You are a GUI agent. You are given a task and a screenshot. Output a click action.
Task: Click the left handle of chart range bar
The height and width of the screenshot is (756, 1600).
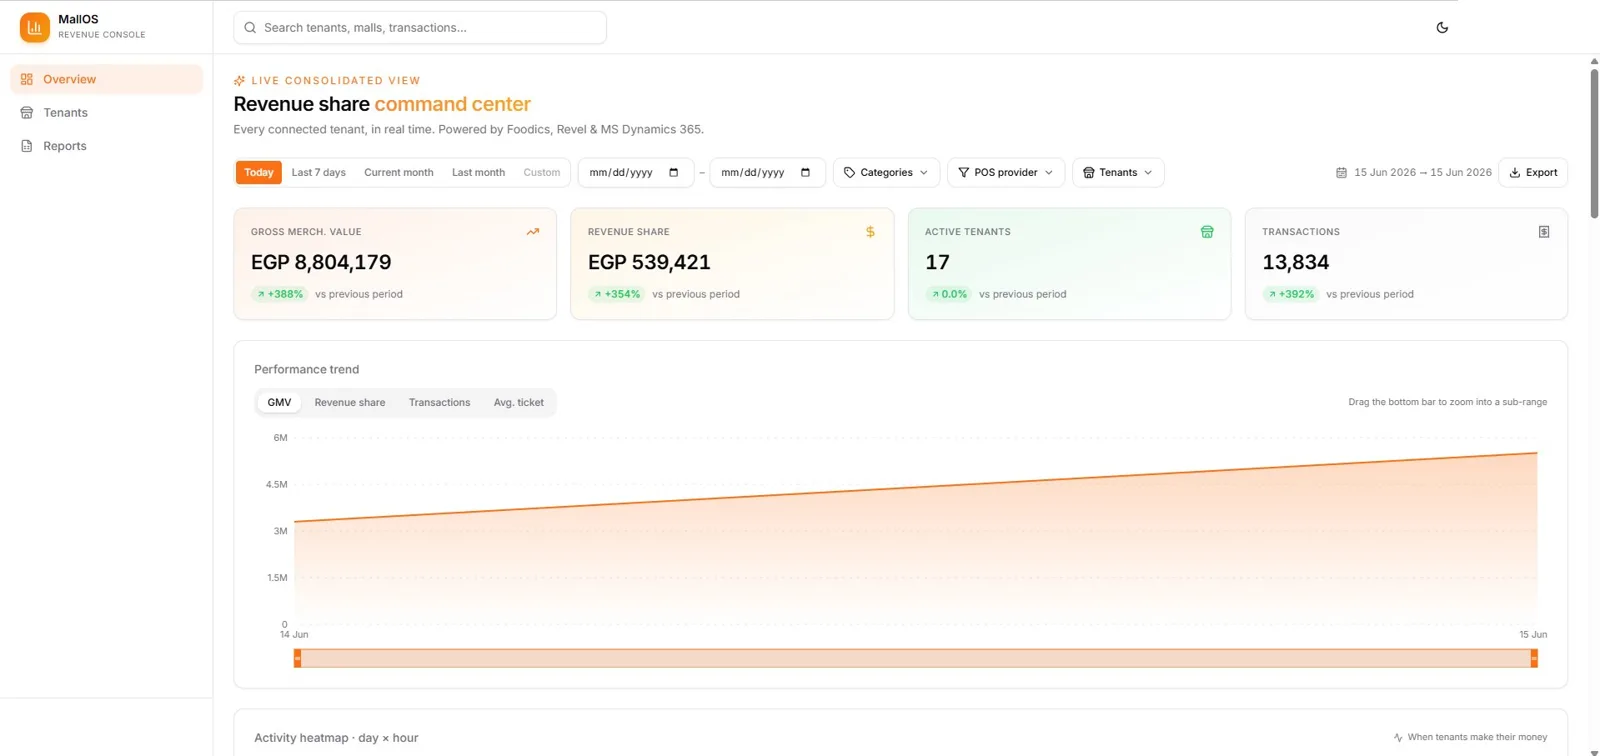tap(297, 658)
